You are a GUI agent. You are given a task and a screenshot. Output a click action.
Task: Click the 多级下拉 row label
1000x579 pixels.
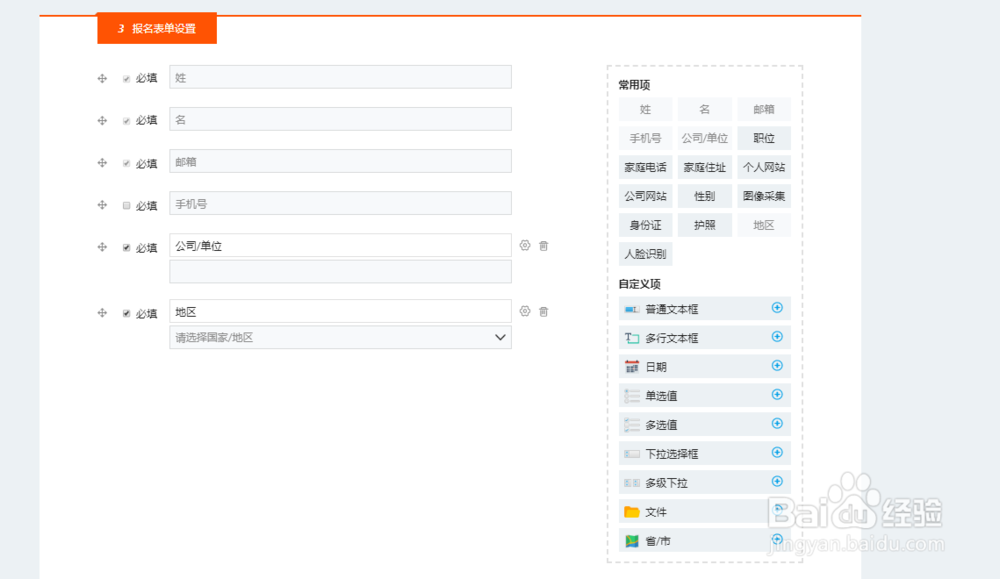666,483
